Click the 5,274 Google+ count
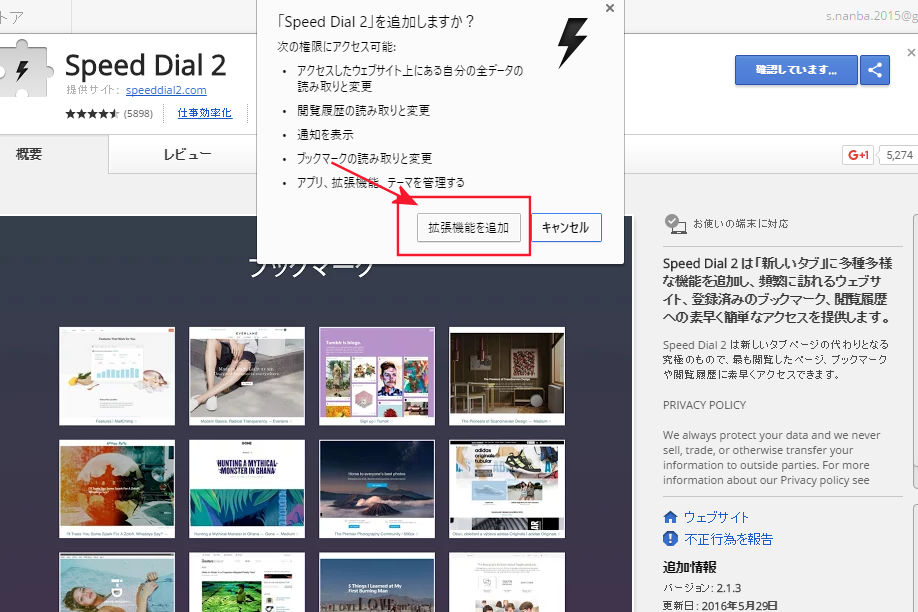Screen dimensions: 918x612 pos(899,155)
